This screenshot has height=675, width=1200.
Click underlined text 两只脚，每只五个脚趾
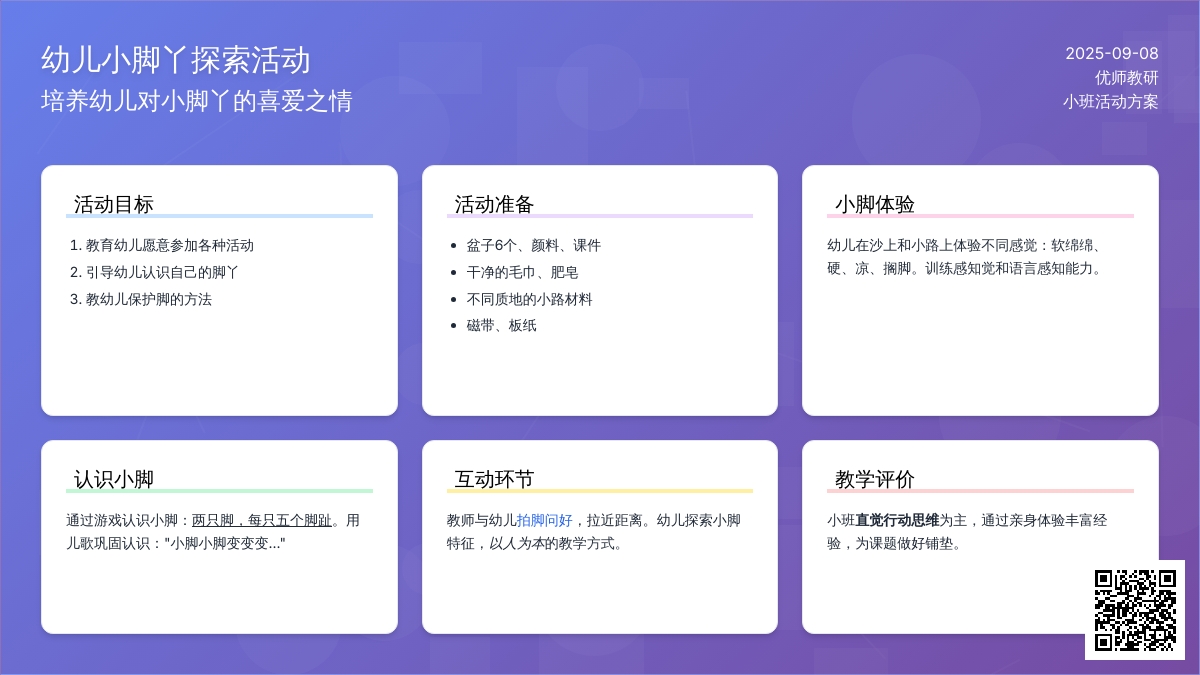[261, 520]
